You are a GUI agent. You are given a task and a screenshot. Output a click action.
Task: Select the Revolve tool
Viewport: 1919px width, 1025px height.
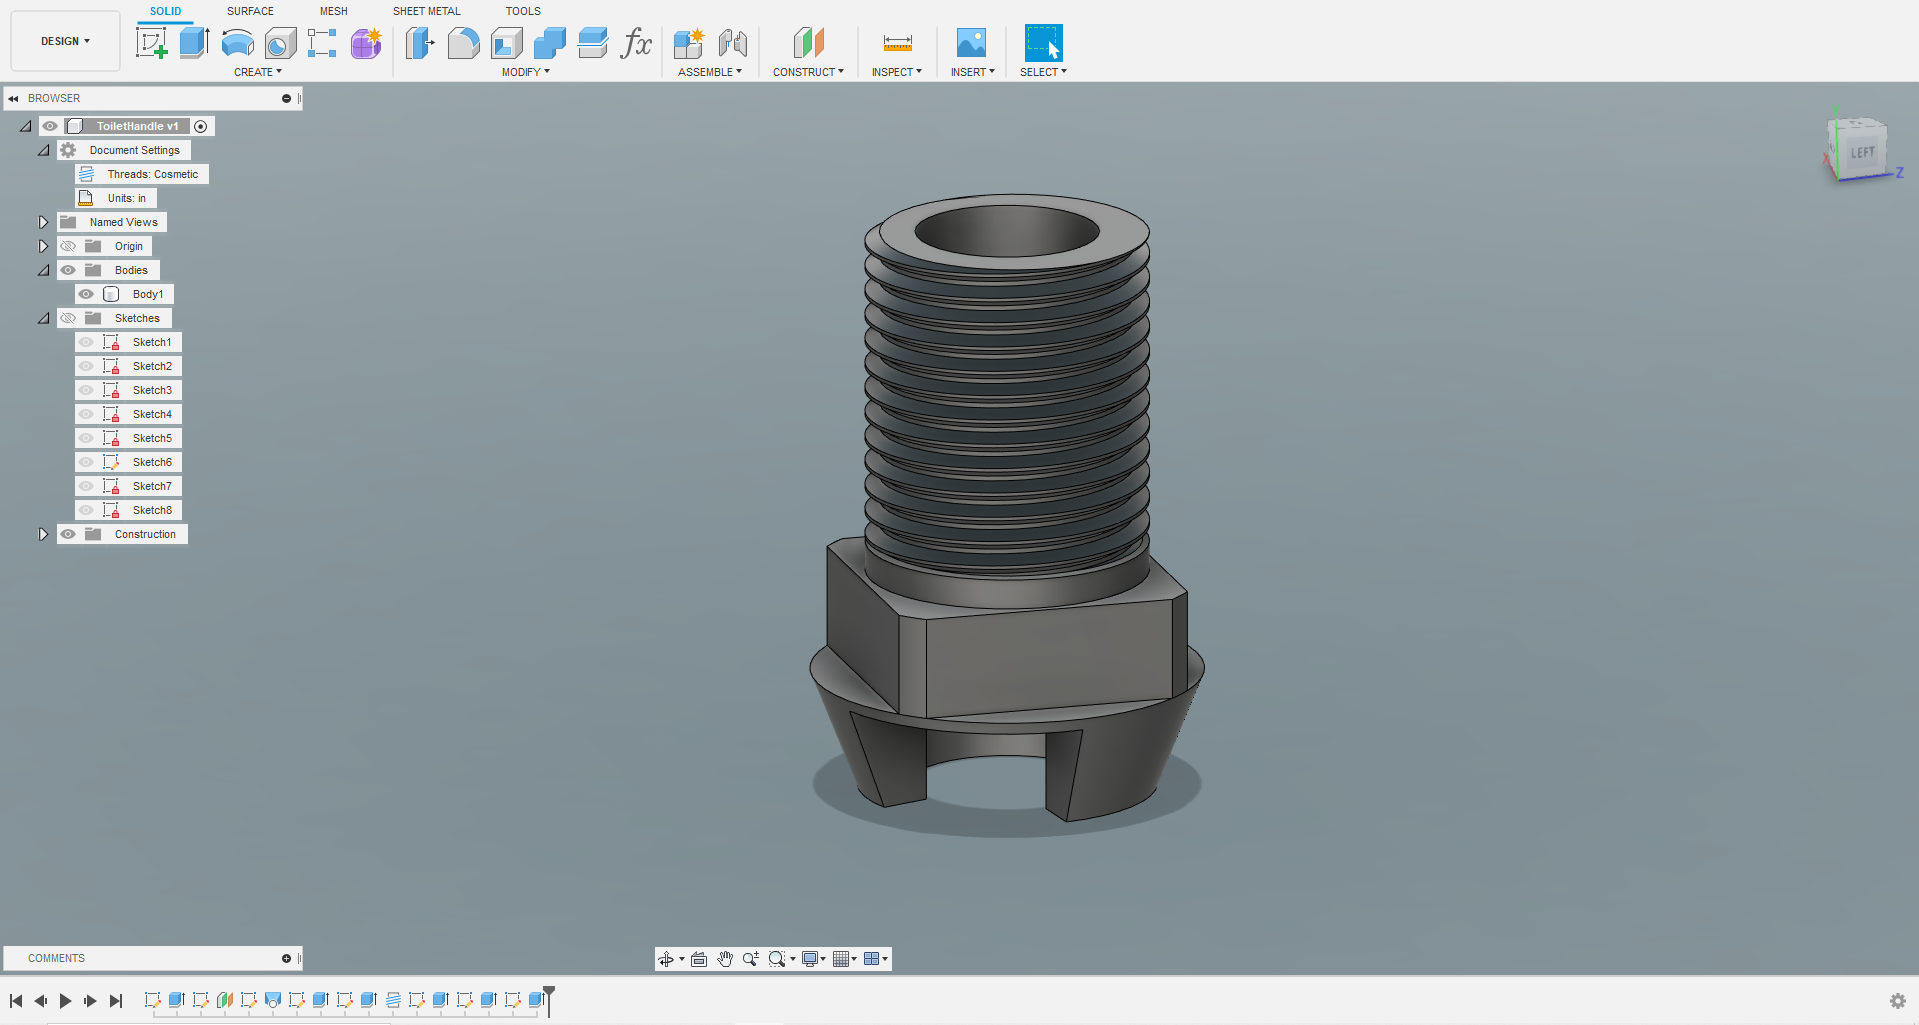[237, 43]
